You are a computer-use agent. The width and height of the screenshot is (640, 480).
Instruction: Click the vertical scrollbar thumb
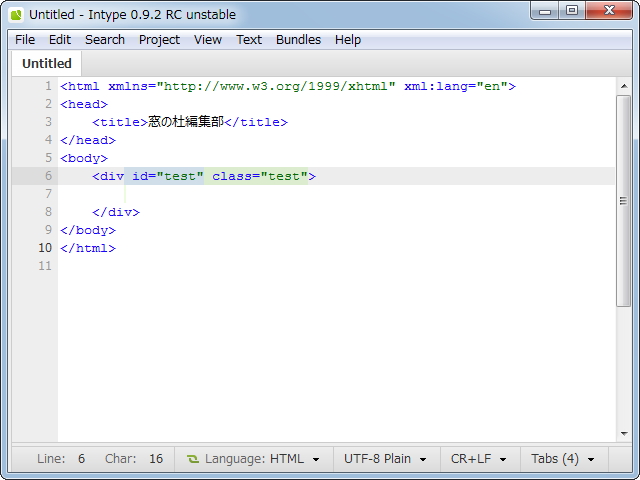pos(624,200)
